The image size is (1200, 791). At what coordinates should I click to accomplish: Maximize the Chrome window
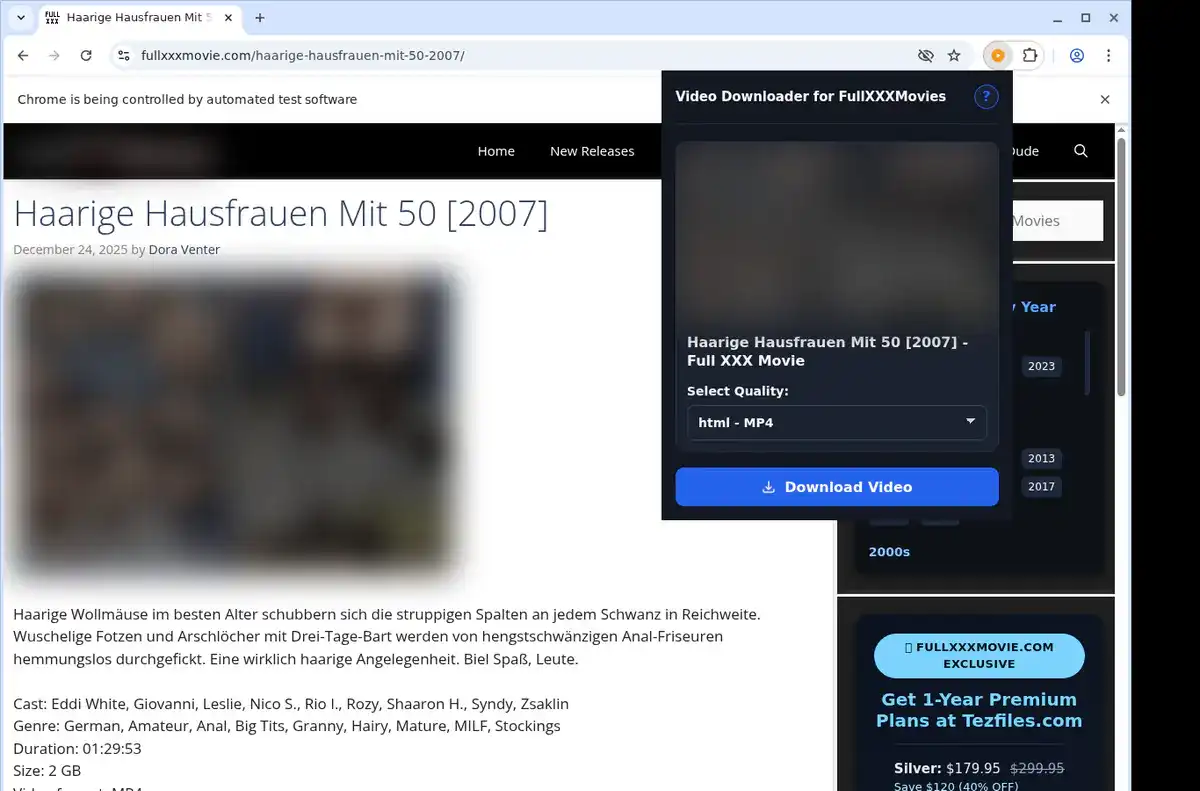click(1086, 18)
